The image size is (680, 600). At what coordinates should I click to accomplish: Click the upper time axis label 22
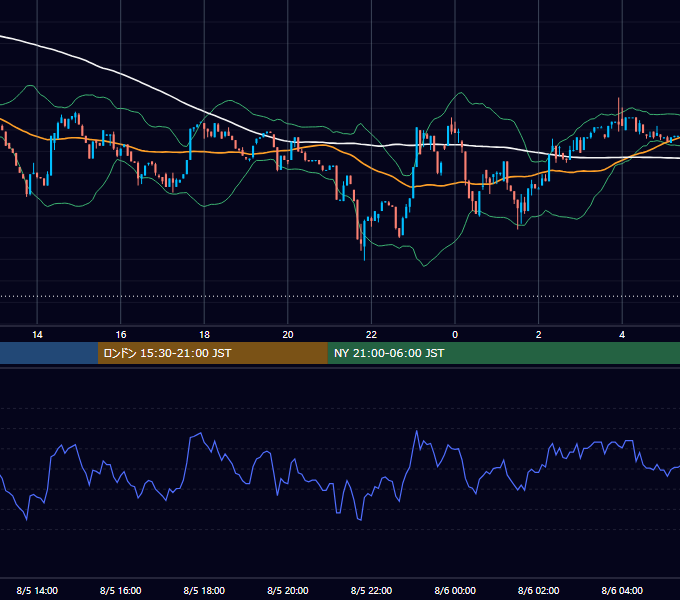pyautogui.click(x=371, y=335)
